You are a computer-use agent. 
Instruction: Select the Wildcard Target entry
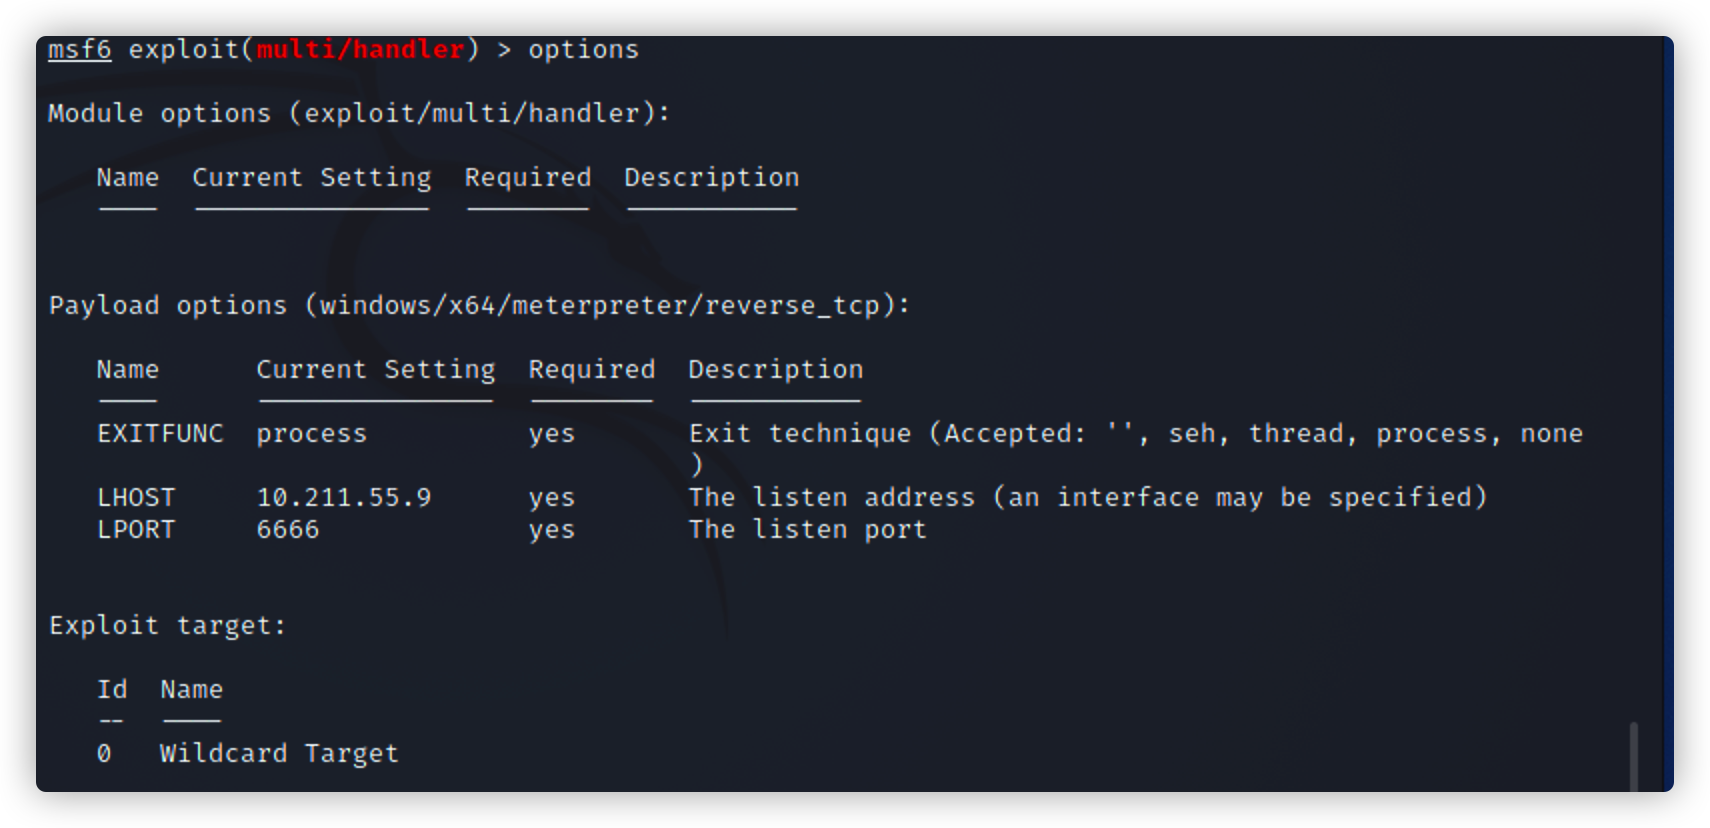pos(279,753)
